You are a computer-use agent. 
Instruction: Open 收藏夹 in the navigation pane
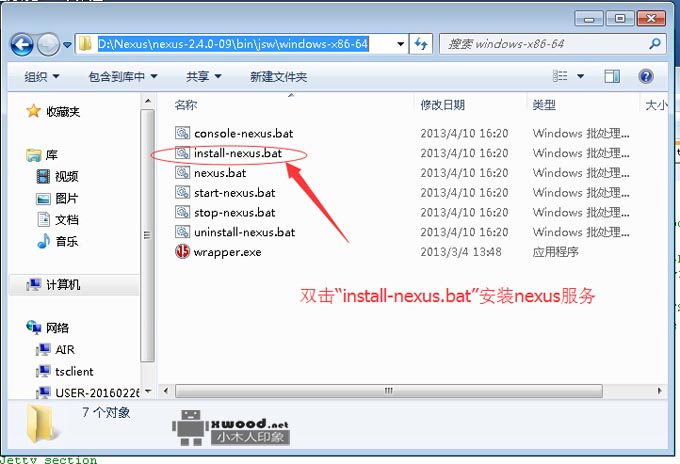(63, 112)
